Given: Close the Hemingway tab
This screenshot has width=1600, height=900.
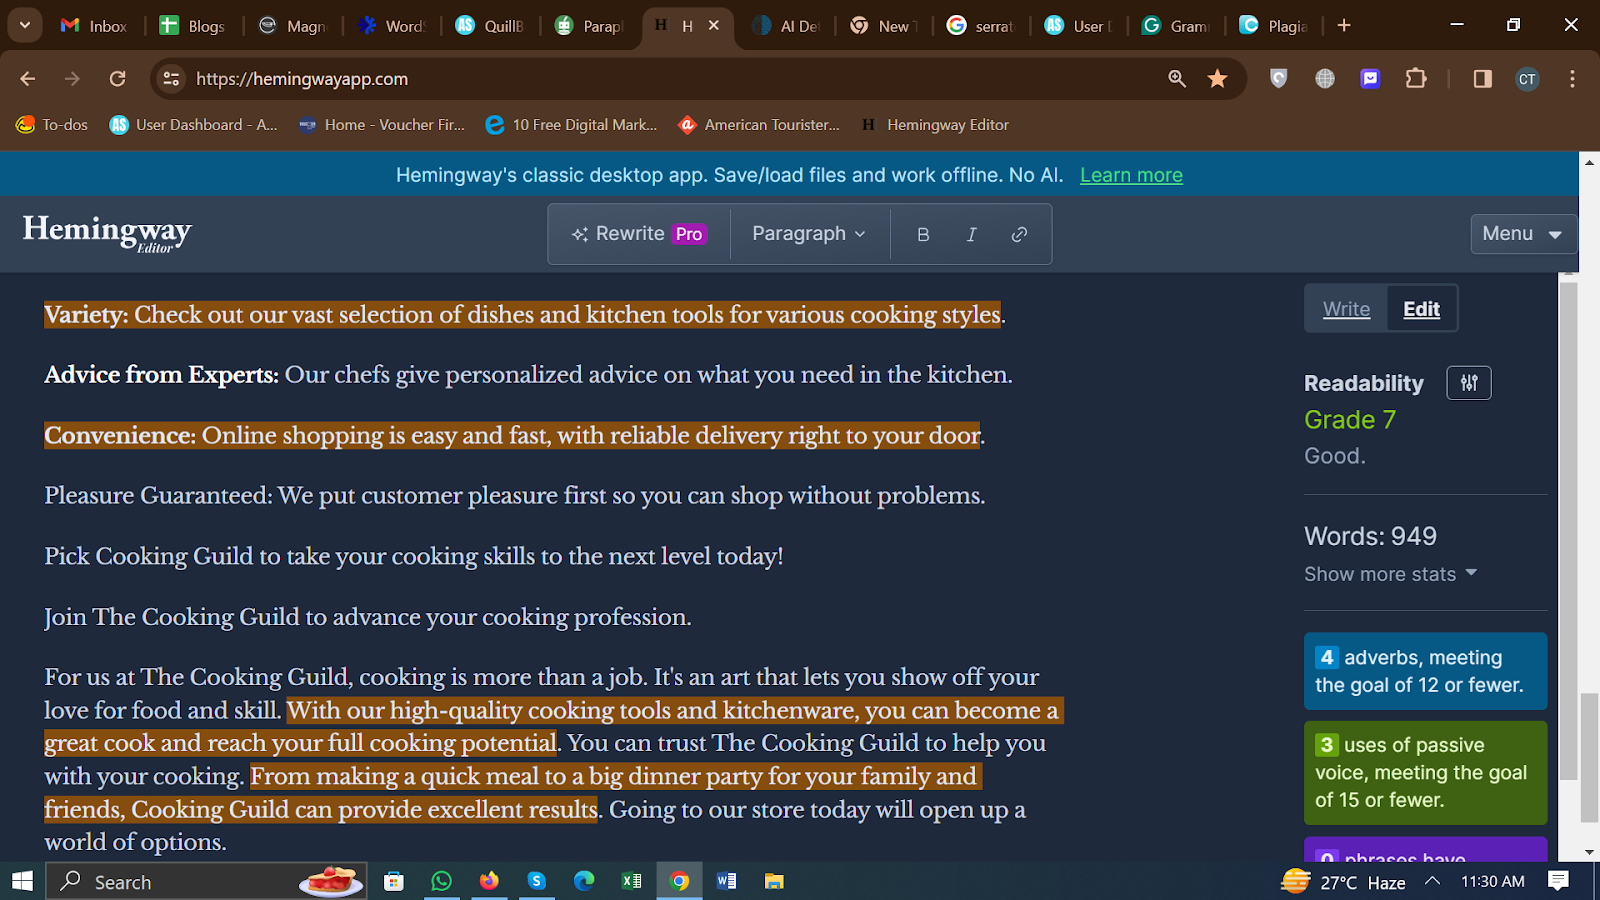Looking at the screenshot, I should (714, 26).
